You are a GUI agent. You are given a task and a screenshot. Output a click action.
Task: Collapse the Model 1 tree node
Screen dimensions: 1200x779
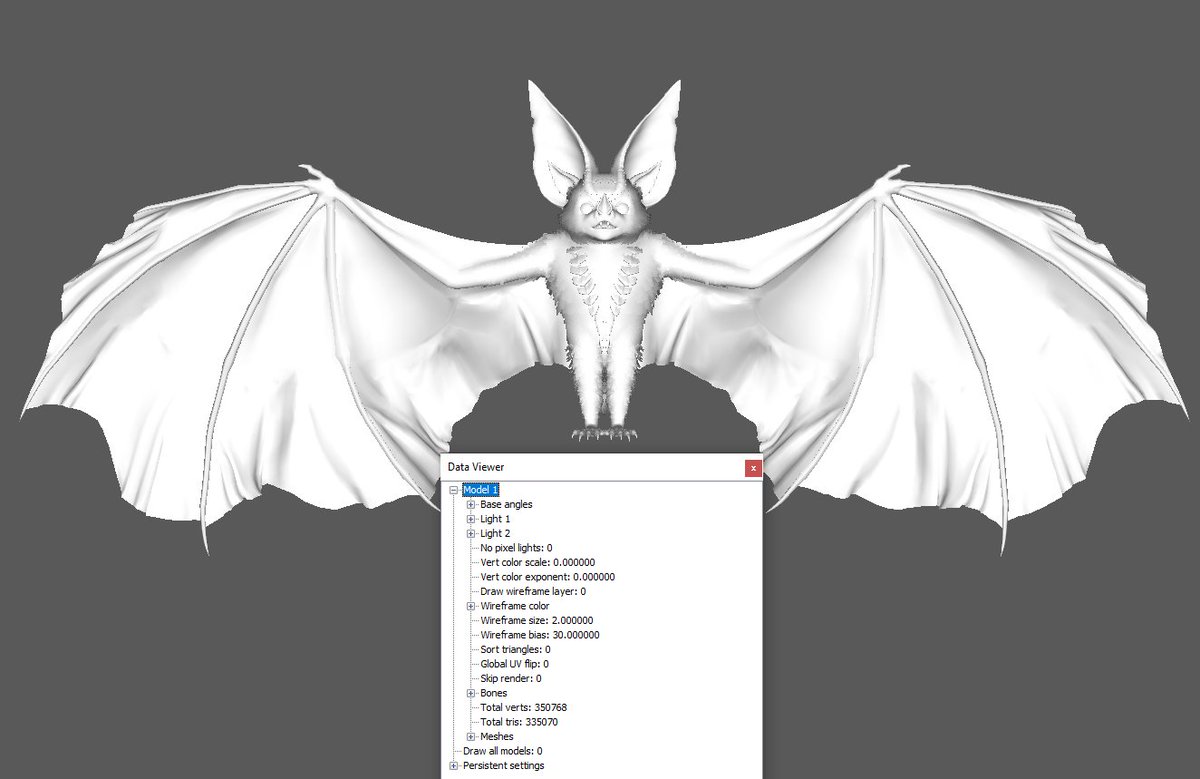(x=454, y=490)
